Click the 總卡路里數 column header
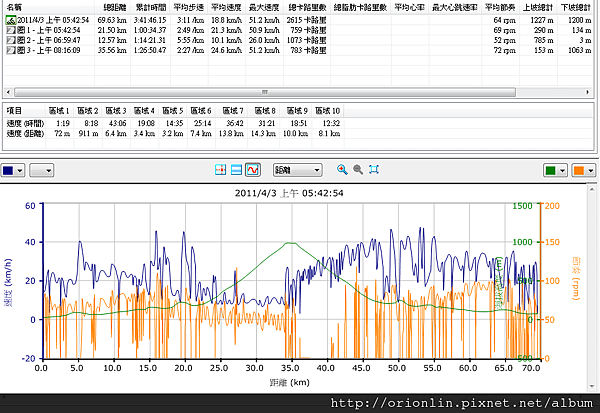This screenshot has width=600, height=413. (x=307, y=7)
